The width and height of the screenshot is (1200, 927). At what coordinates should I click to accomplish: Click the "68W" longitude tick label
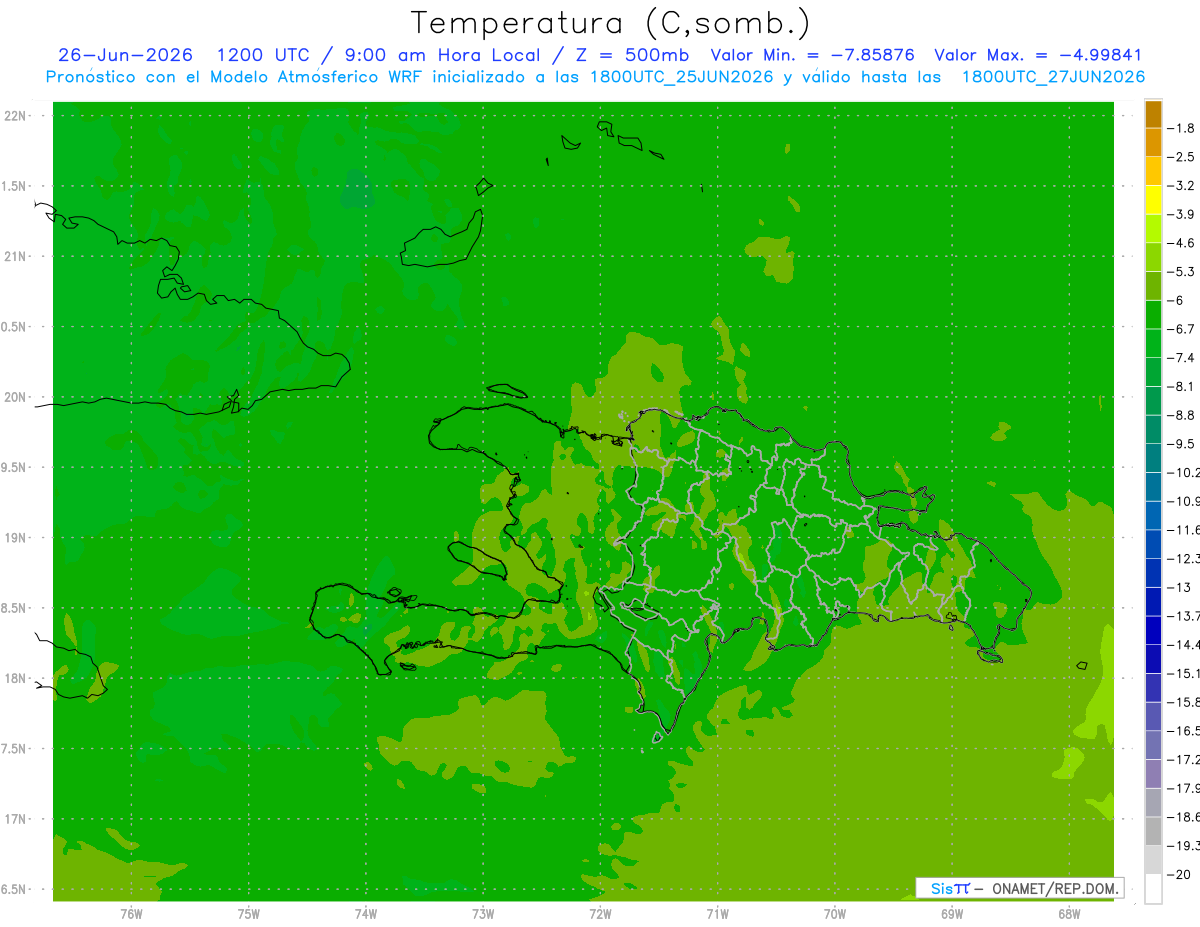point(1069,914)
